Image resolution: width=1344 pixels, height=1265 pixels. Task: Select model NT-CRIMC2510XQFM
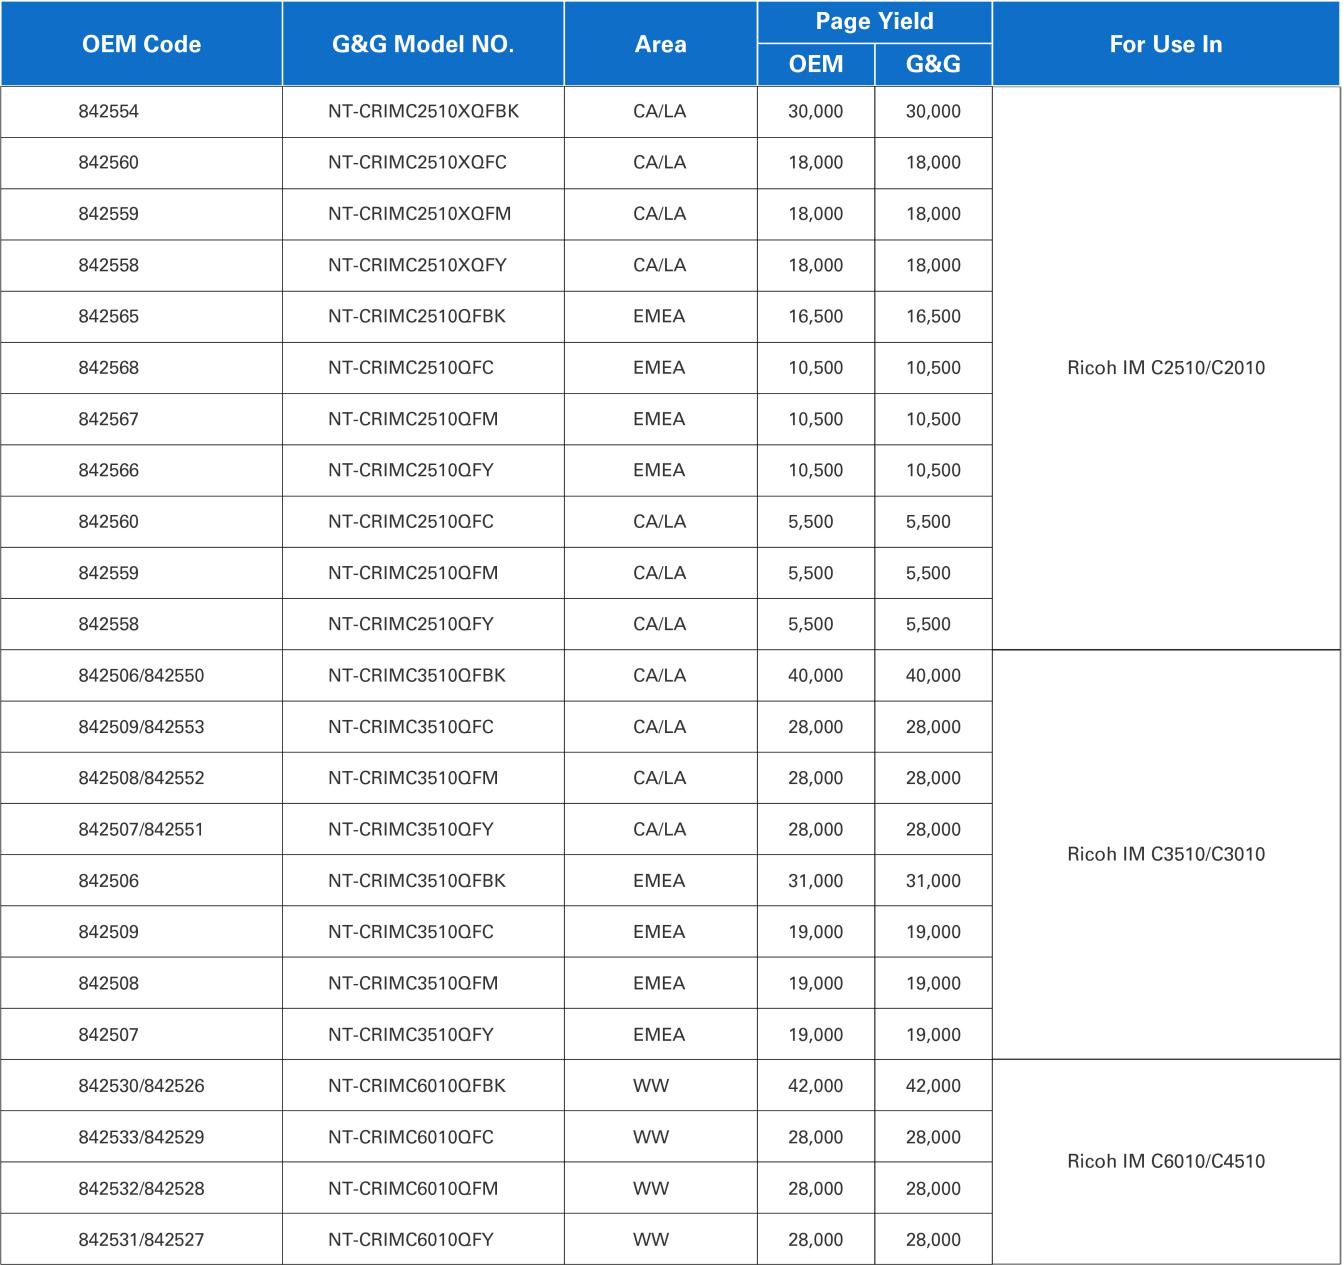click(x=419, y=213)
